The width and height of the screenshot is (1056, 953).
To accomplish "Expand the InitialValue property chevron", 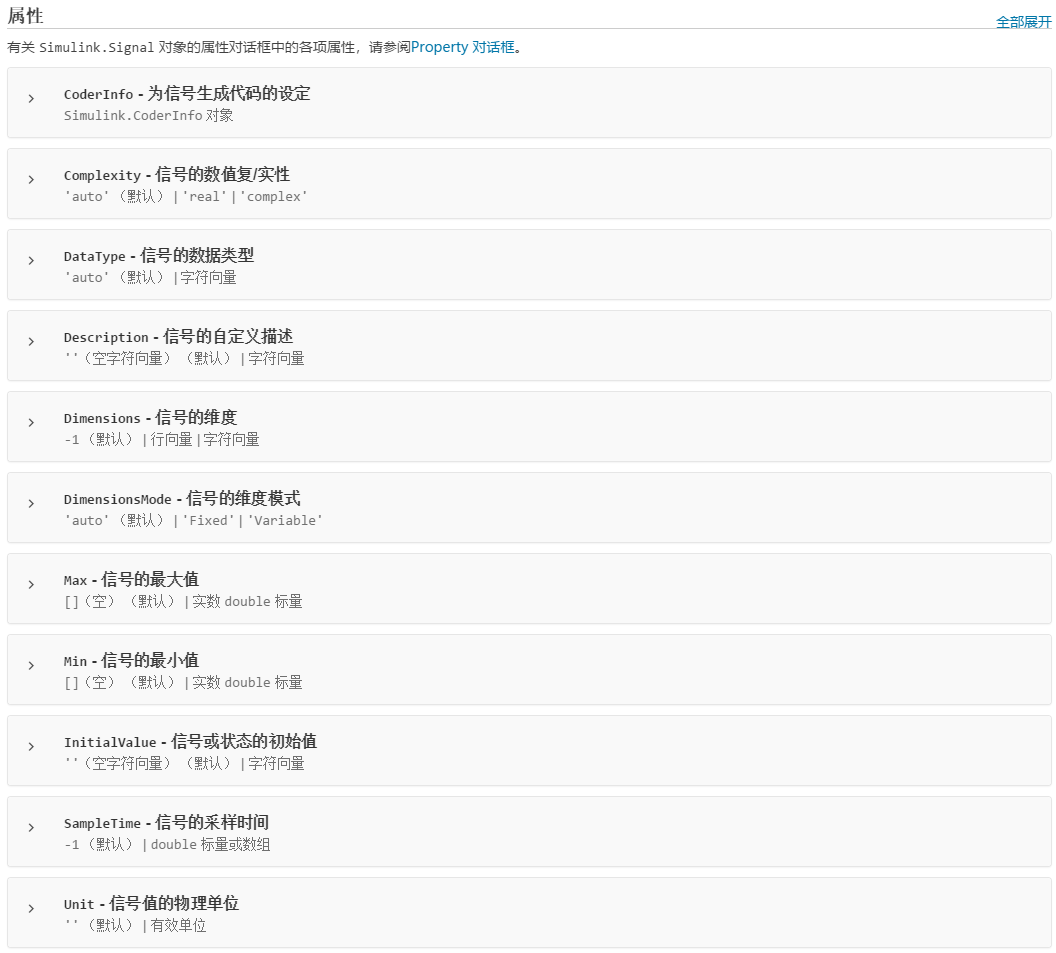I will click(31, 746).
